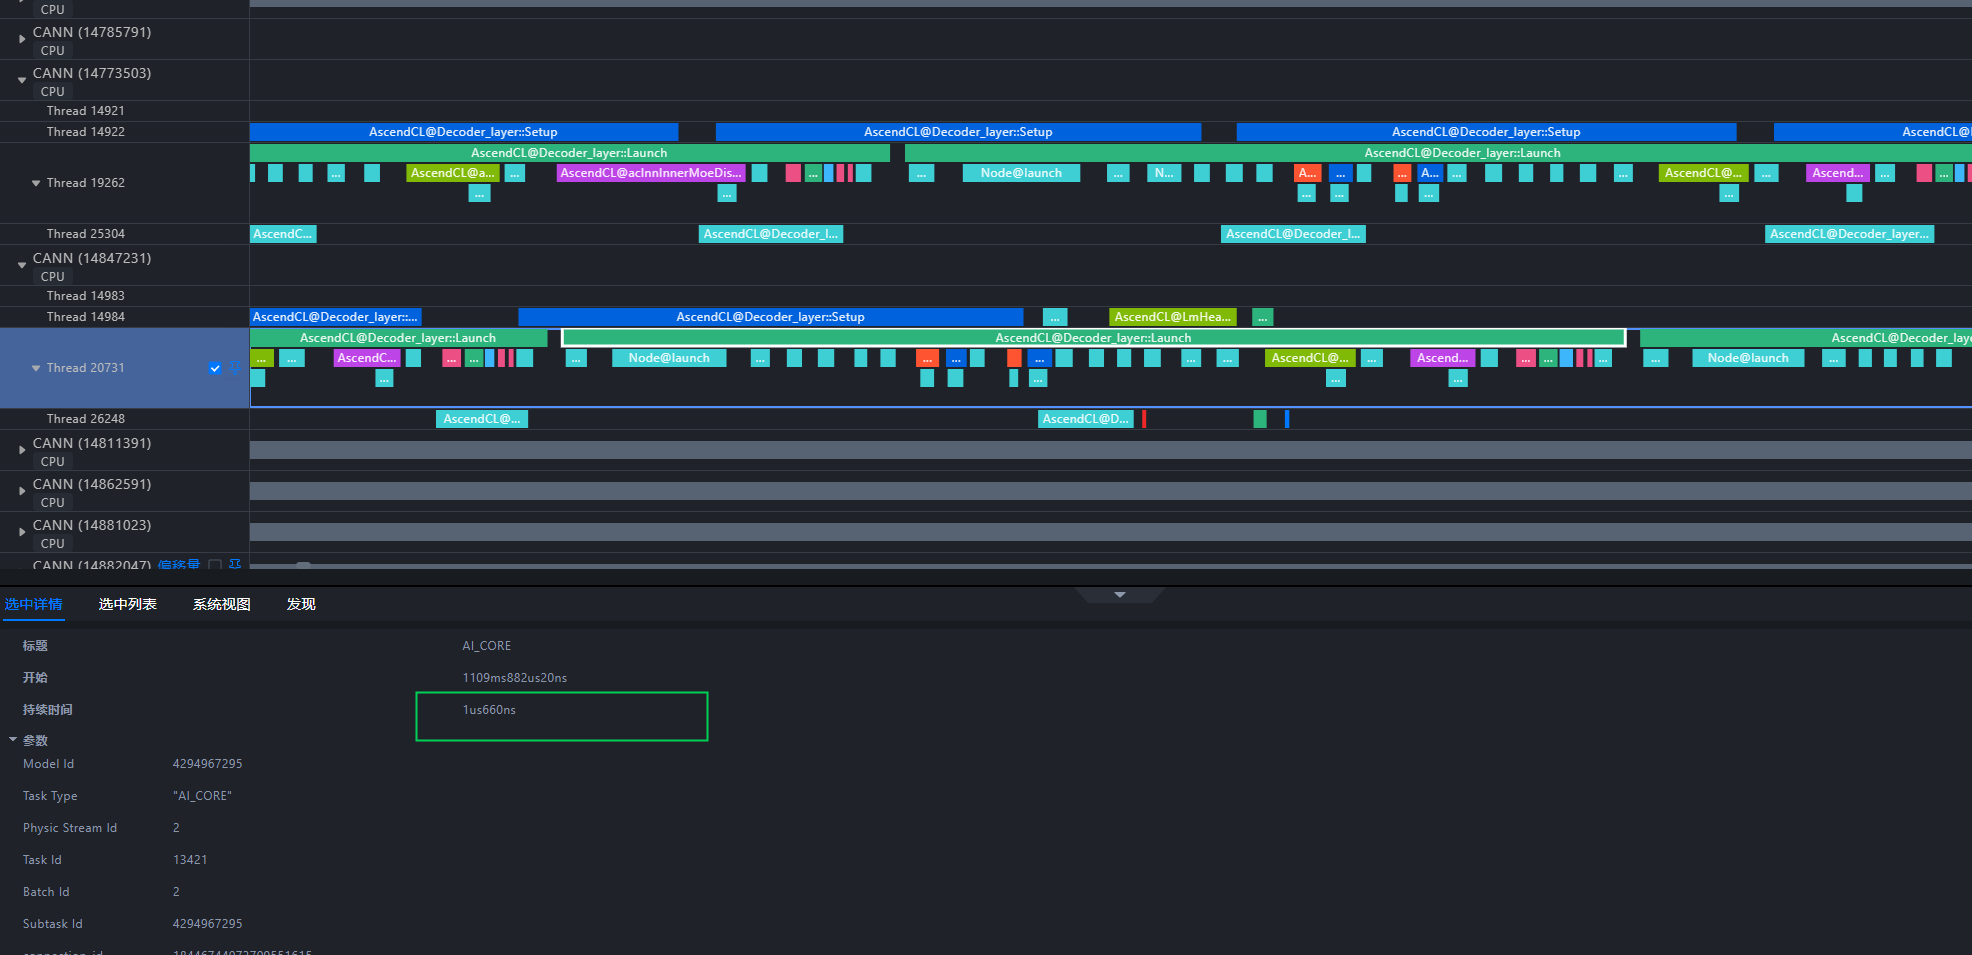Screen dimensions: 1972x955
Task: Collapse the CANN (14773503) group
Action: pos(22,80)
